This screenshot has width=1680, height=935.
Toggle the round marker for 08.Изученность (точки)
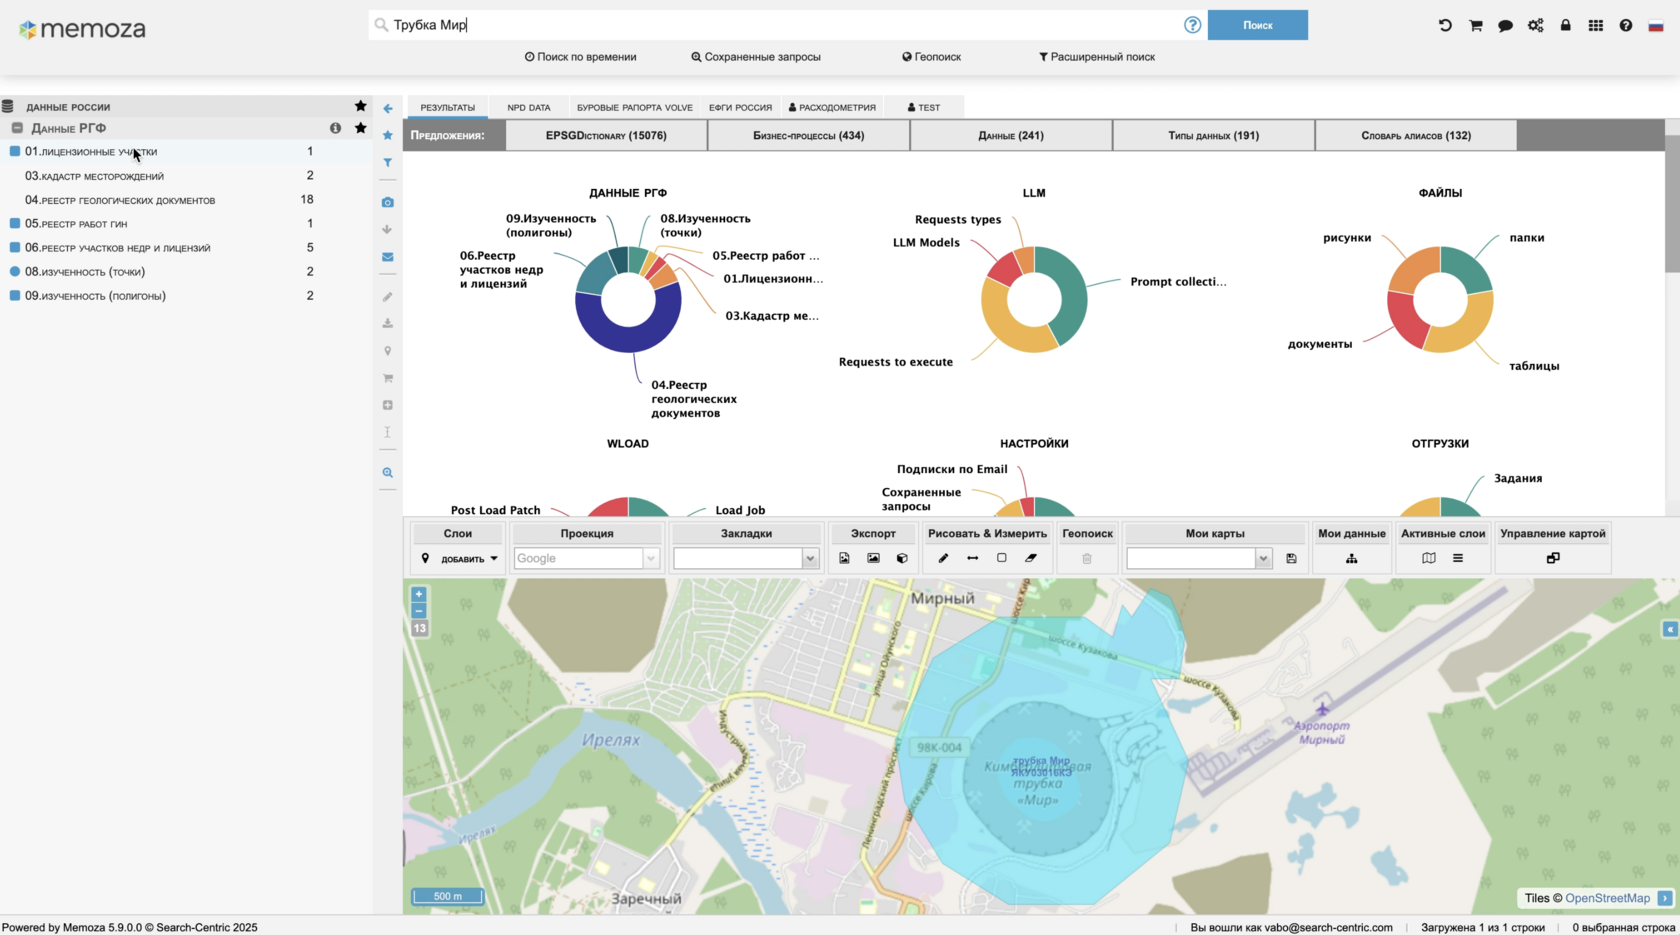(x=15, y=271)
